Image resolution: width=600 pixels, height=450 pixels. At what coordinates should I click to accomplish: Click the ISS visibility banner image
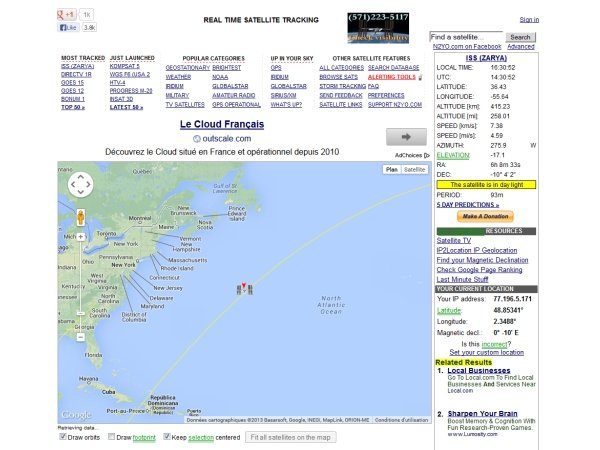click(378, 28)
